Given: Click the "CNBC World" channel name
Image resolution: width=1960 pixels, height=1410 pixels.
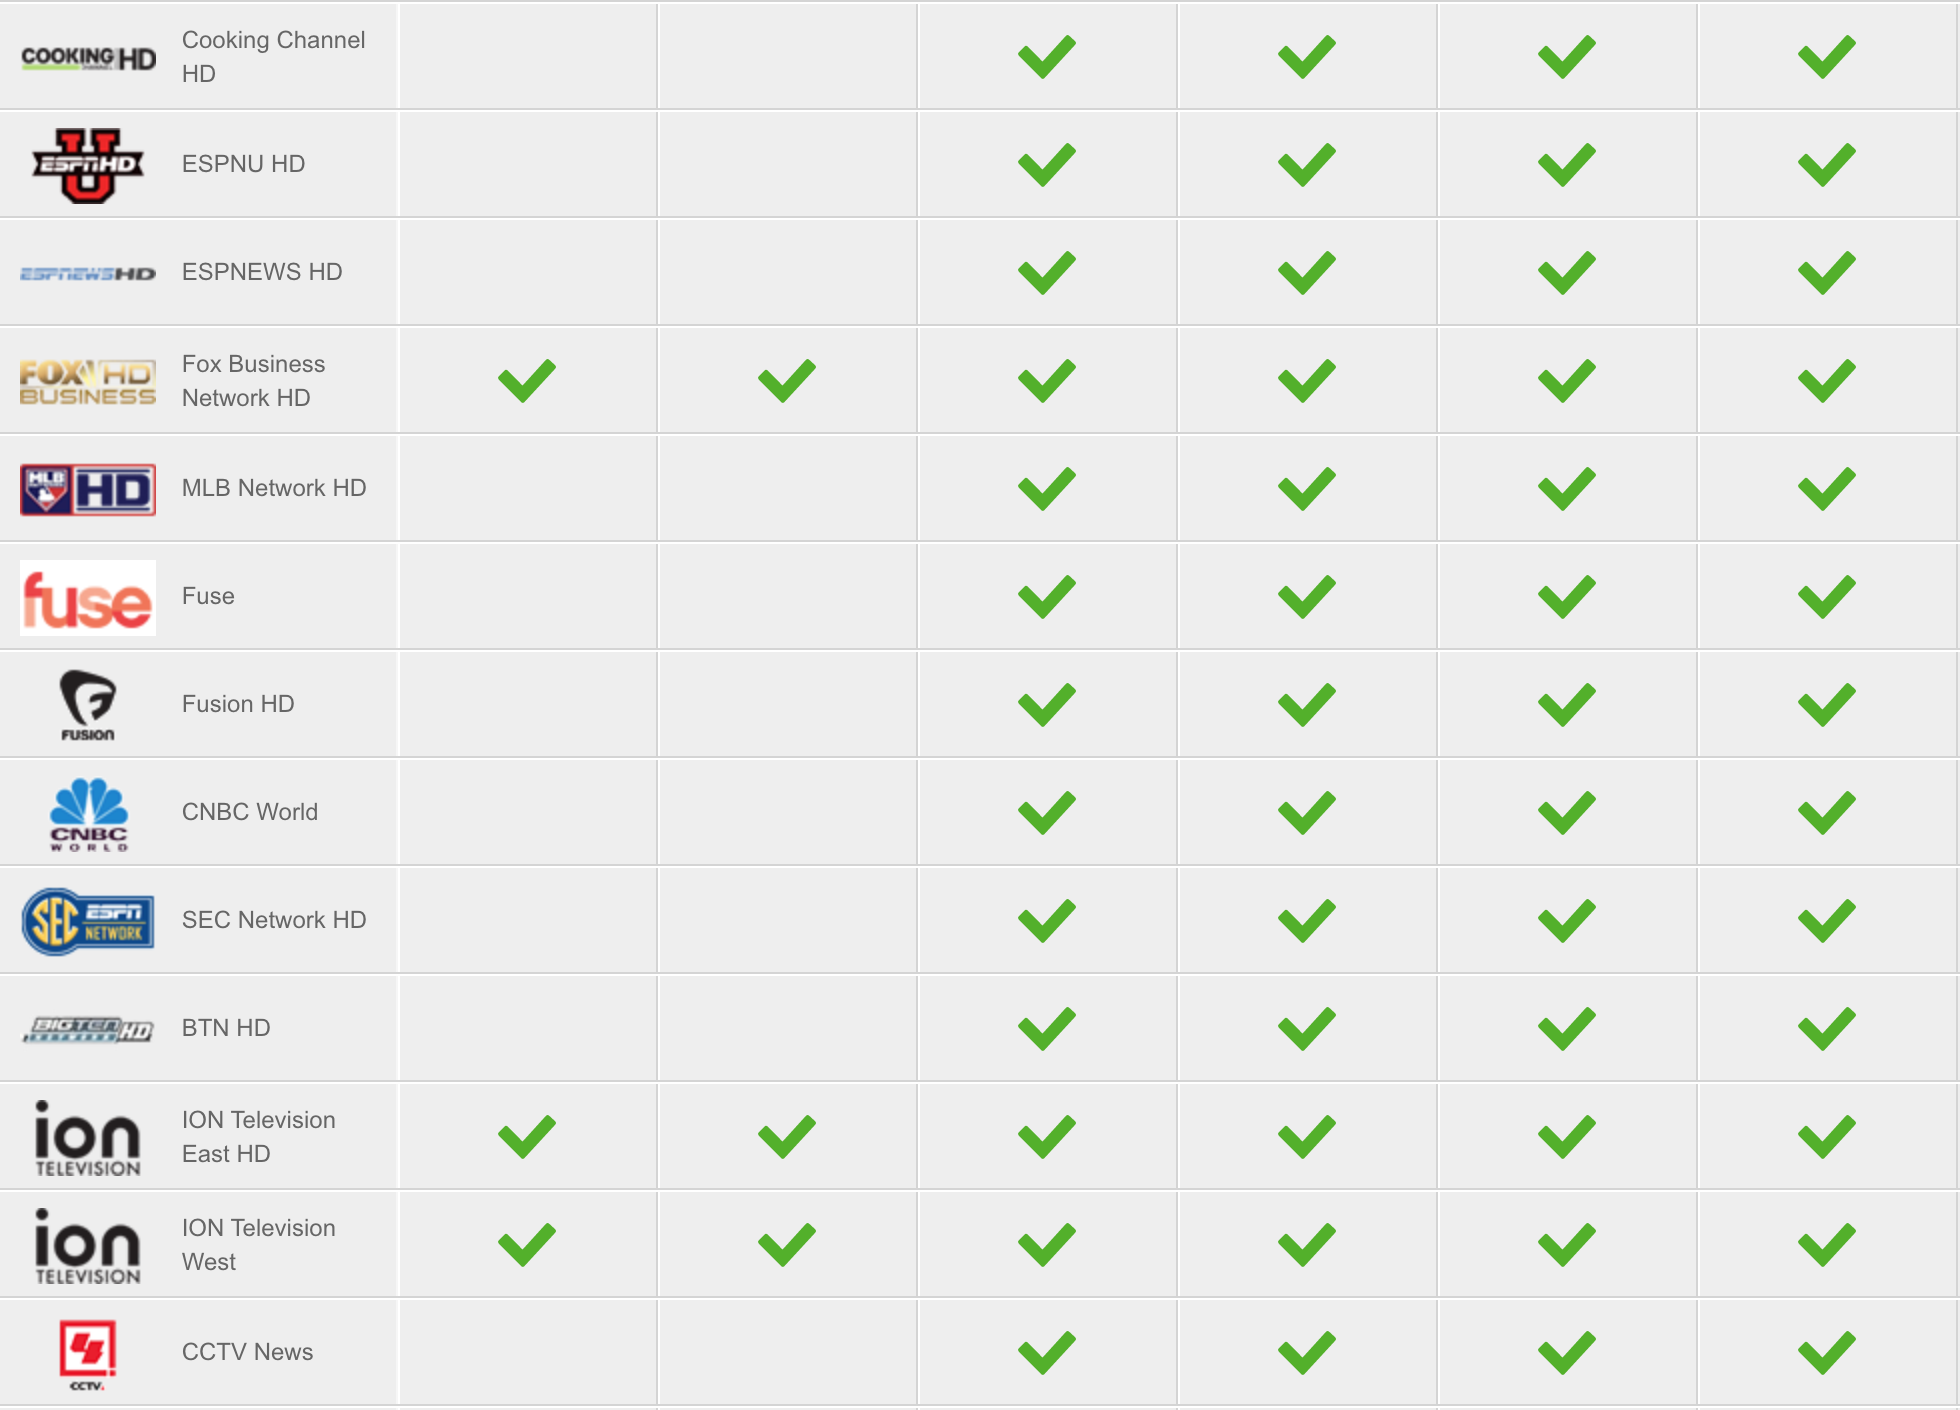Looking at the screenshot, I should [x=250, y=812].
